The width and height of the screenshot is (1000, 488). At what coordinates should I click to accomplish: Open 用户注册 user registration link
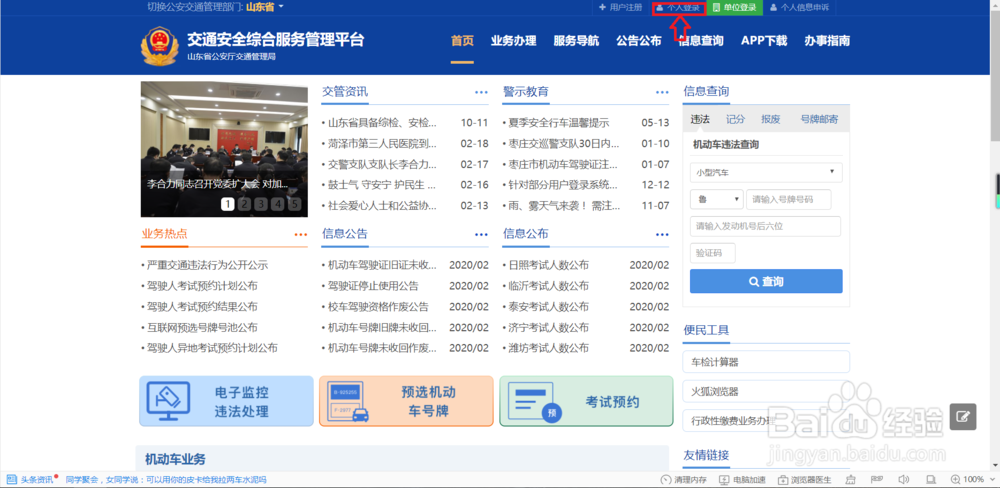pos(621,8)
